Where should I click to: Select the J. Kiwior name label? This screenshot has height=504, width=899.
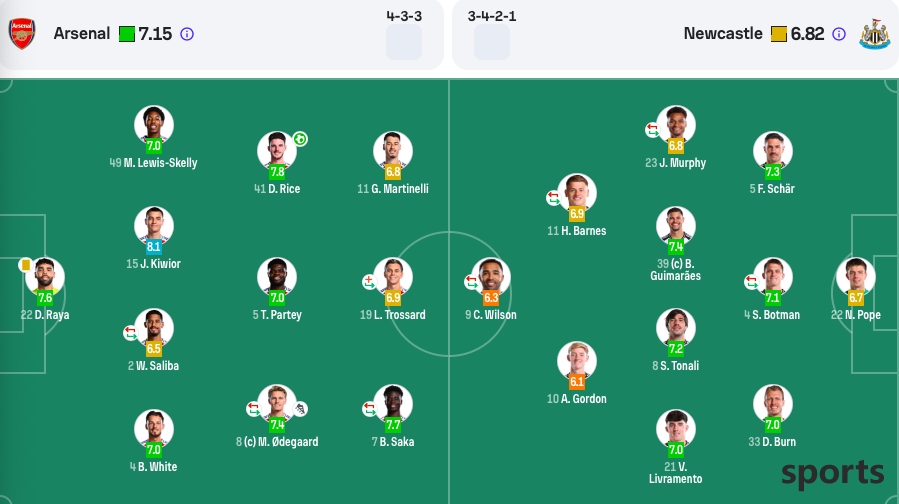click(153, 264)
